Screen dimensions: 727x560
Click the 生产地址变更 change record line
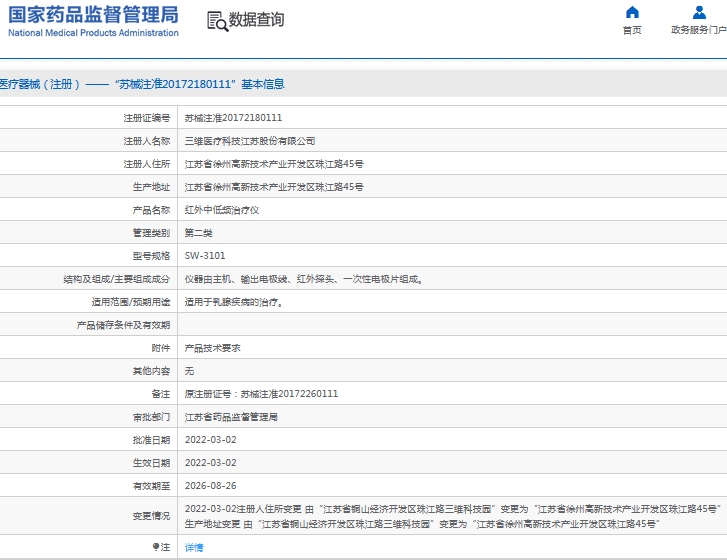[422, 524]
